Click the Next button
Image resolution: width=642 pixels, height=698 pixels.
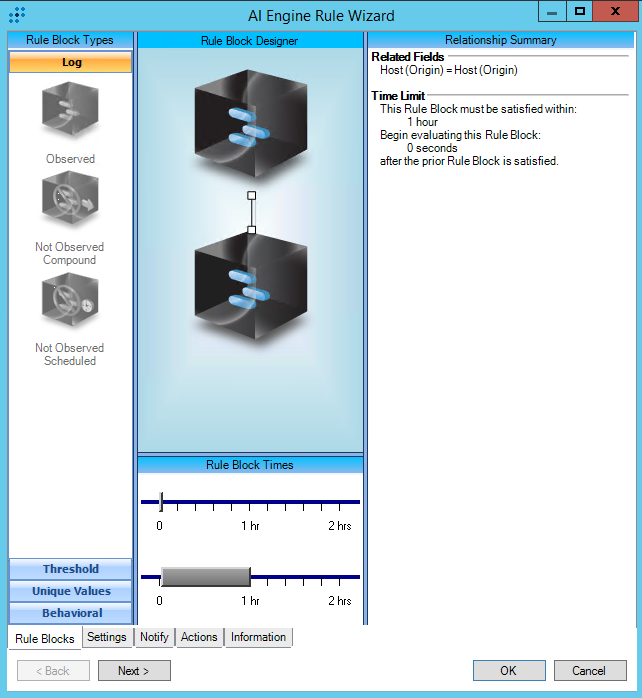click(x=134, y=671)
